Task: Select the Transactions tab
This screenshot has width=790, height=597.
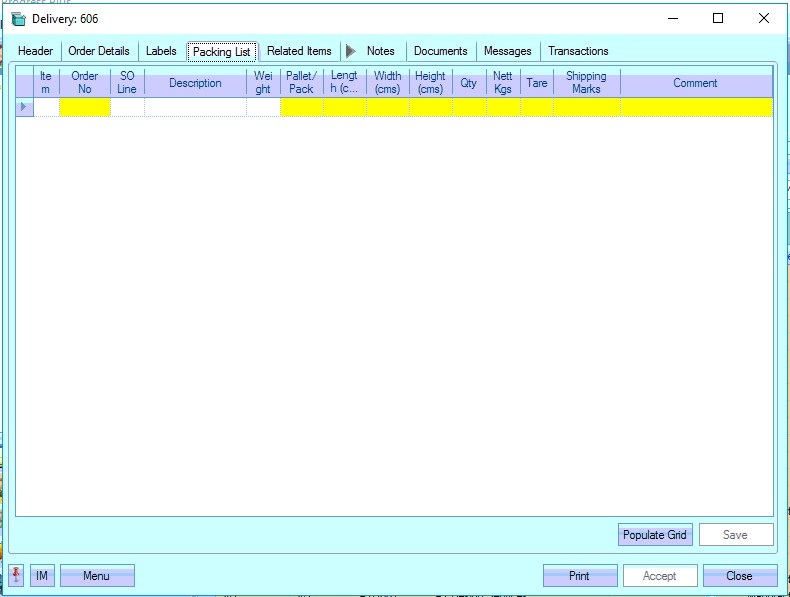Action: point(578,51)
